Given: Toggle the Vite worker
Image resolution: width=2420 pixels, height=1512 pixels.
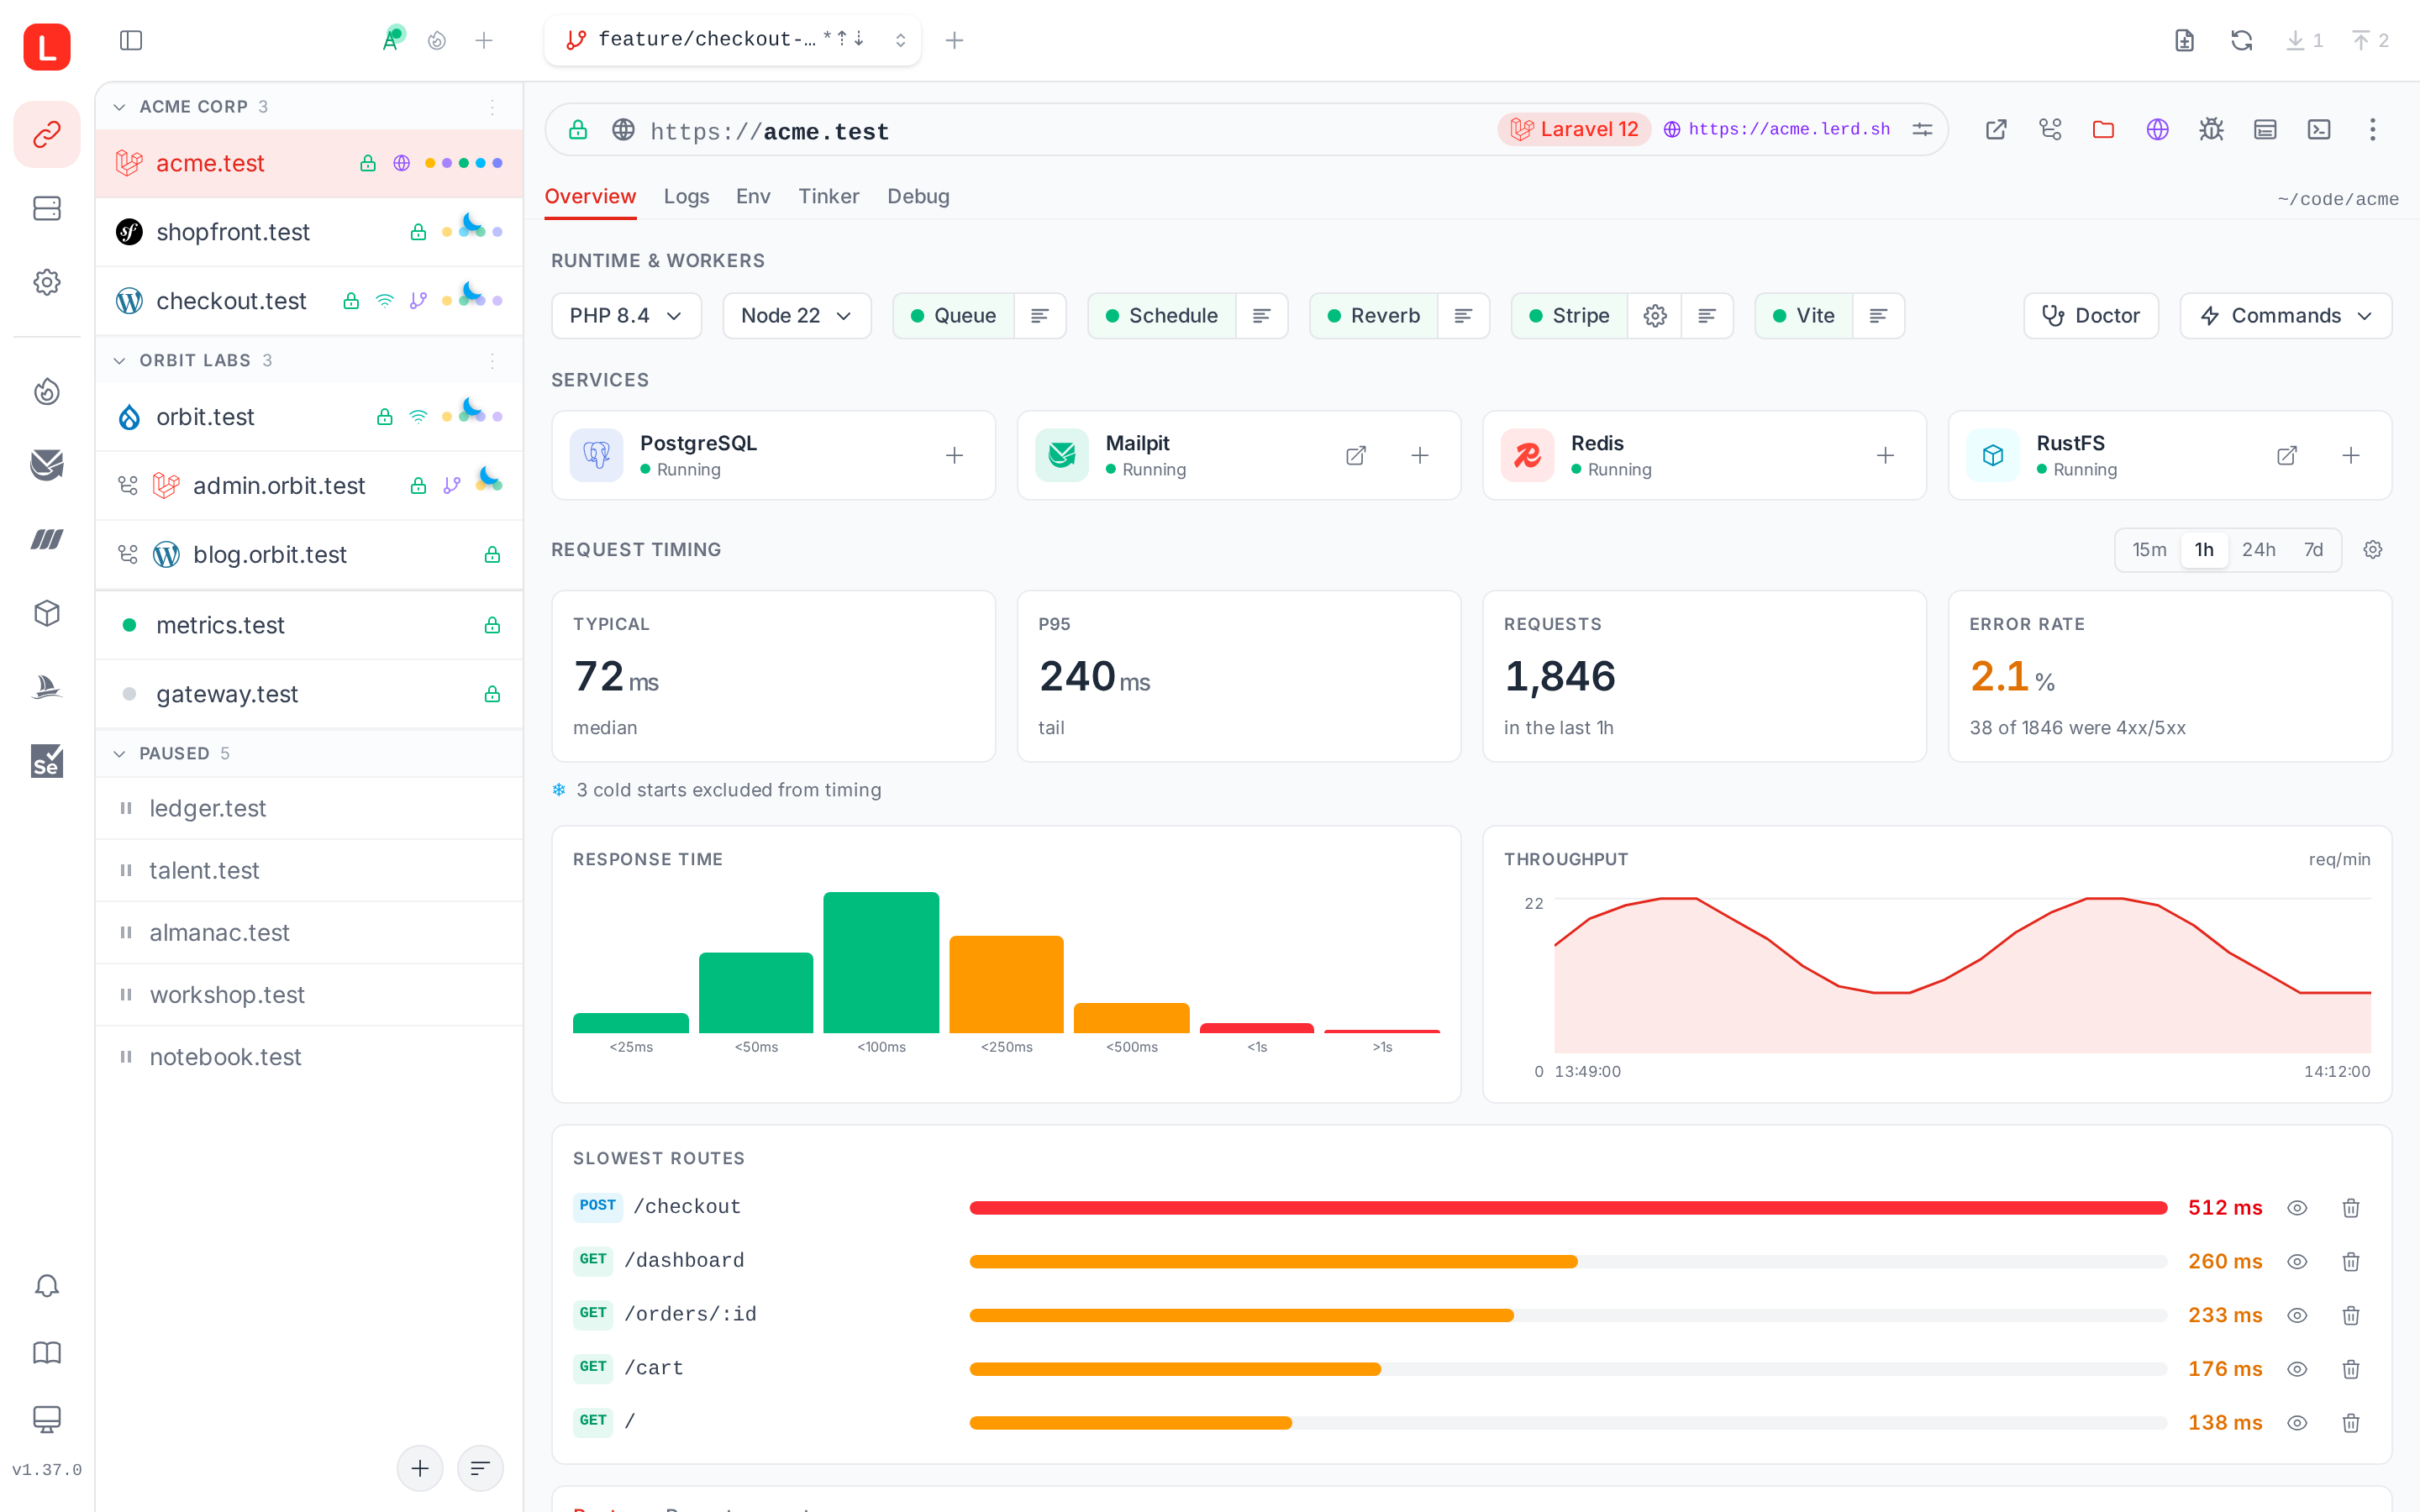Looking at the screenshot, I should pos(1804,316).
